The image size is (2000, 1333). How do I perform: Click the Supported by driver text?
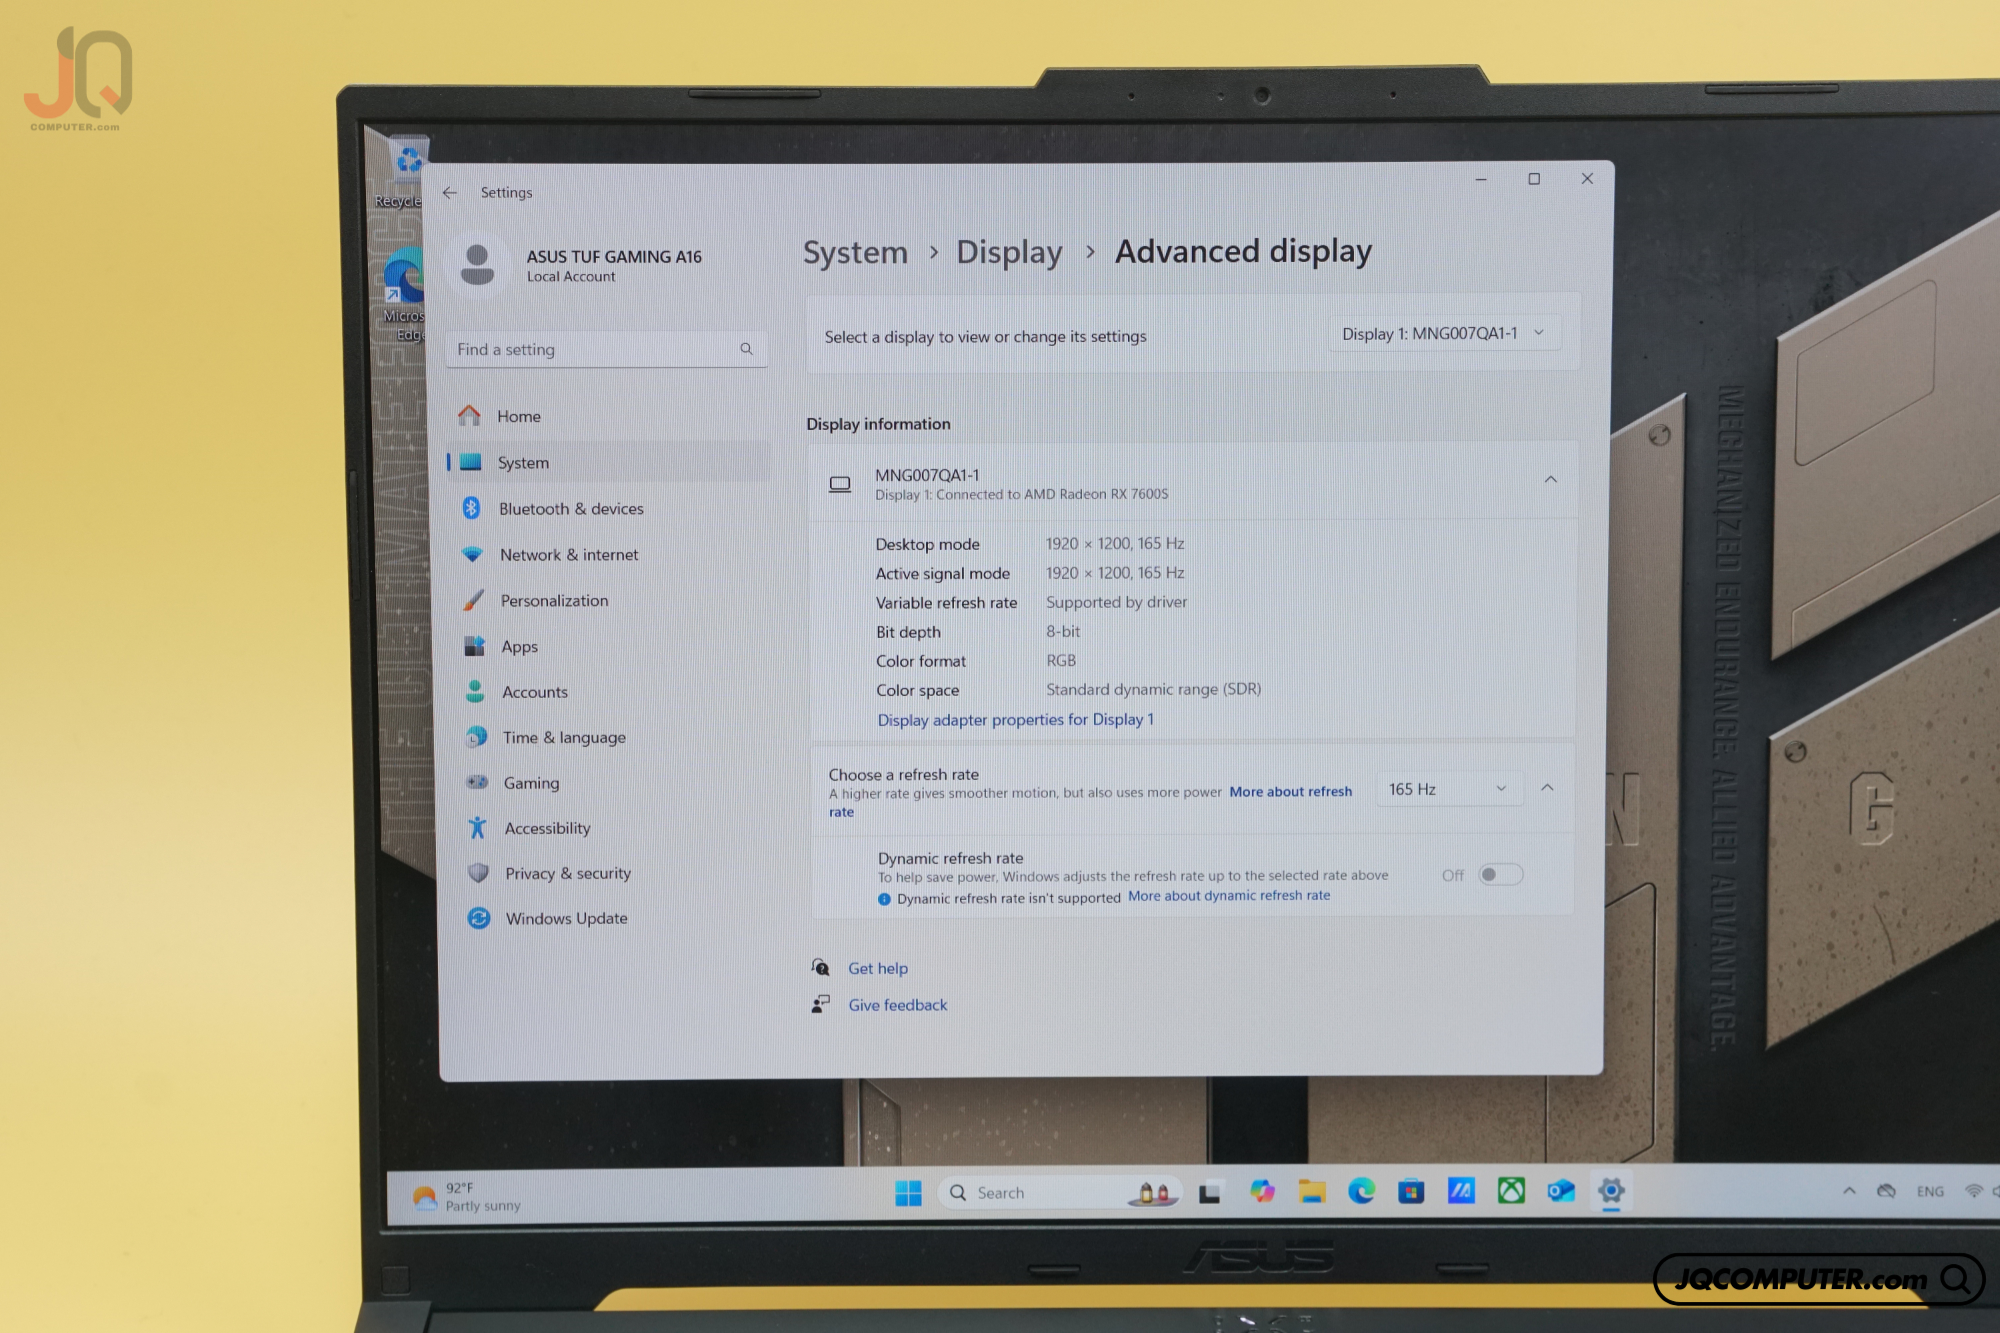[x=1116, y=602]
